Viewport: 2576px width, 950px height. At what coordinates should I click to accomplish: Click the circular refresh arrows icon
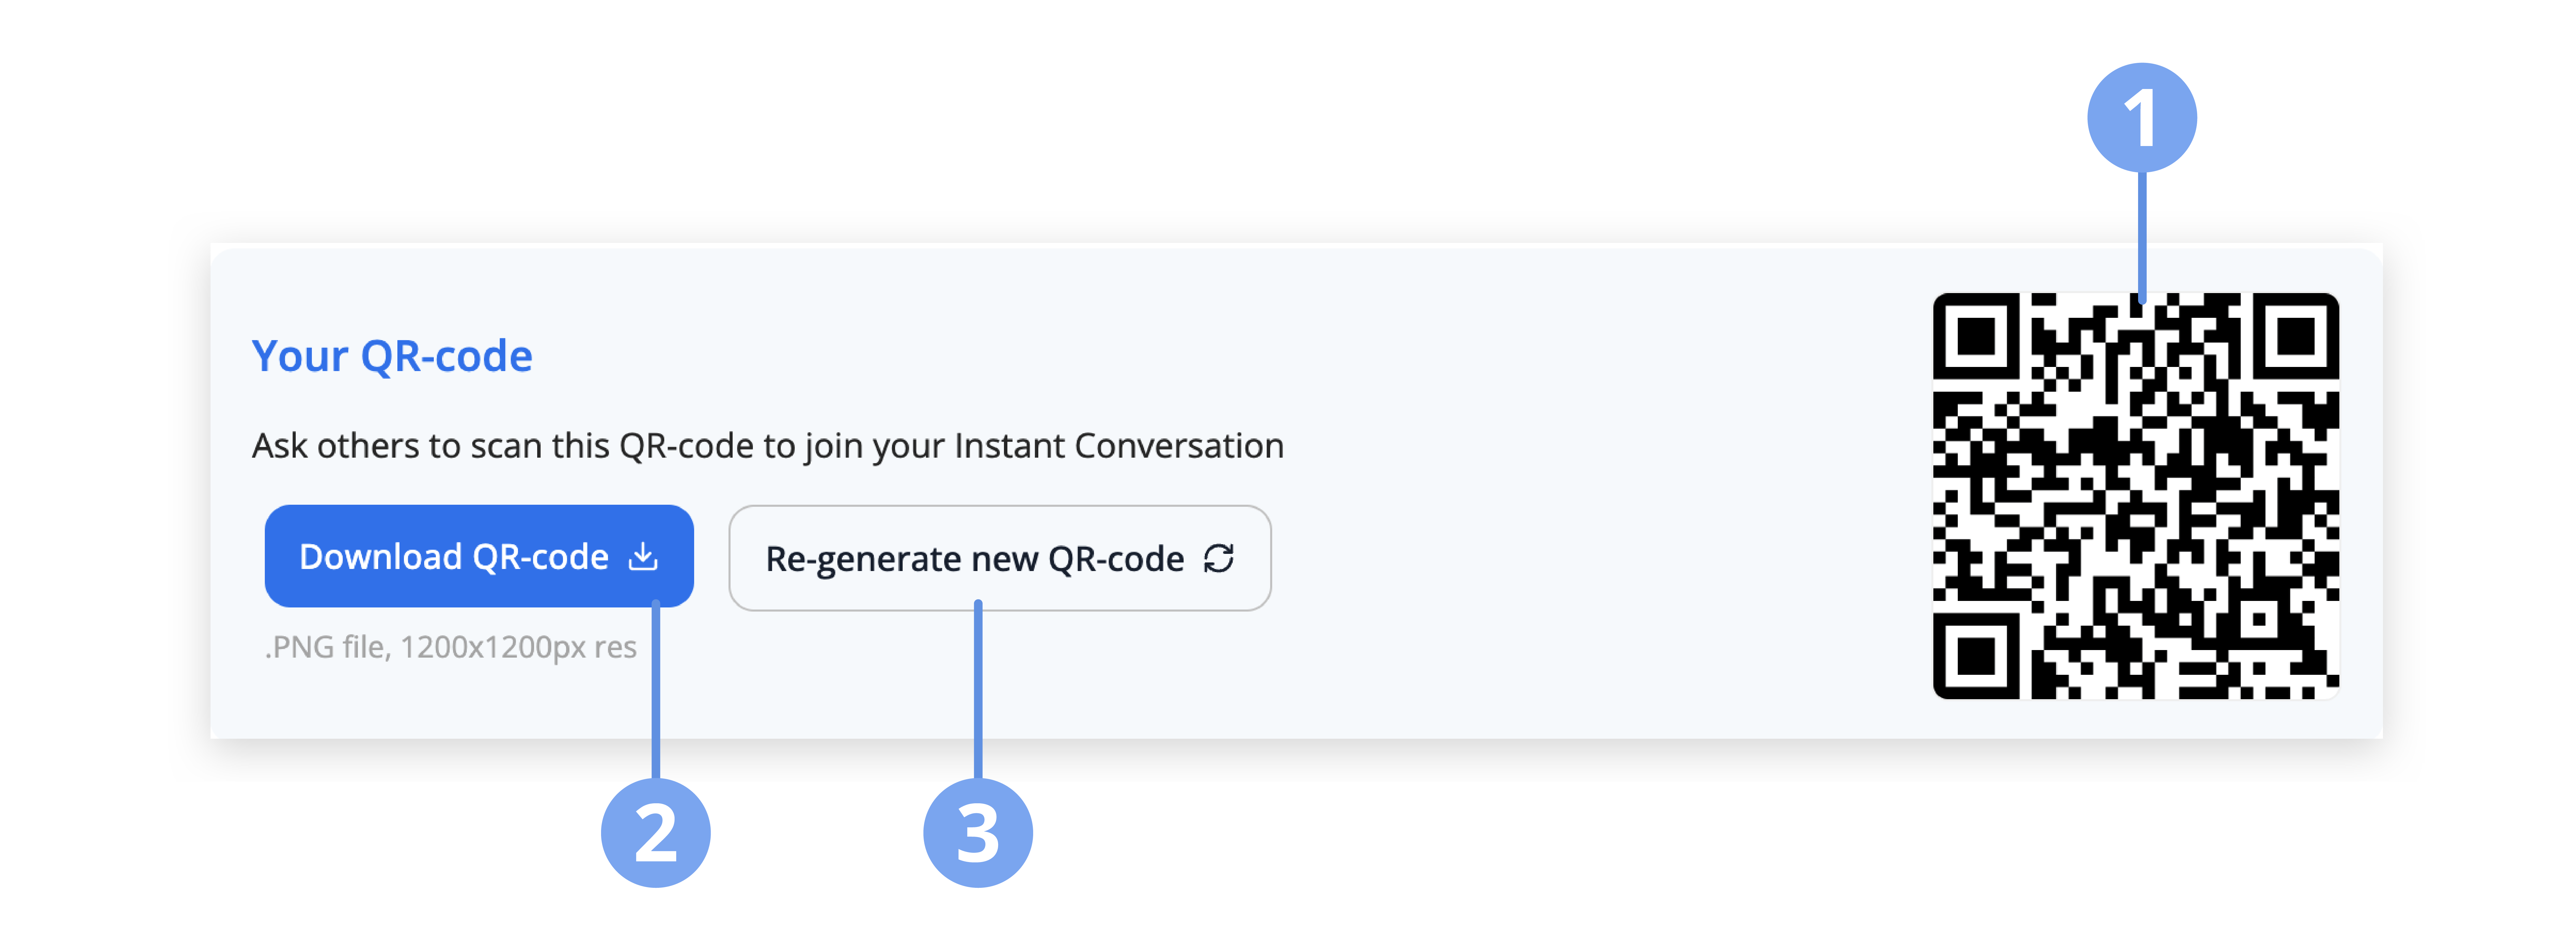[1218, 558]
